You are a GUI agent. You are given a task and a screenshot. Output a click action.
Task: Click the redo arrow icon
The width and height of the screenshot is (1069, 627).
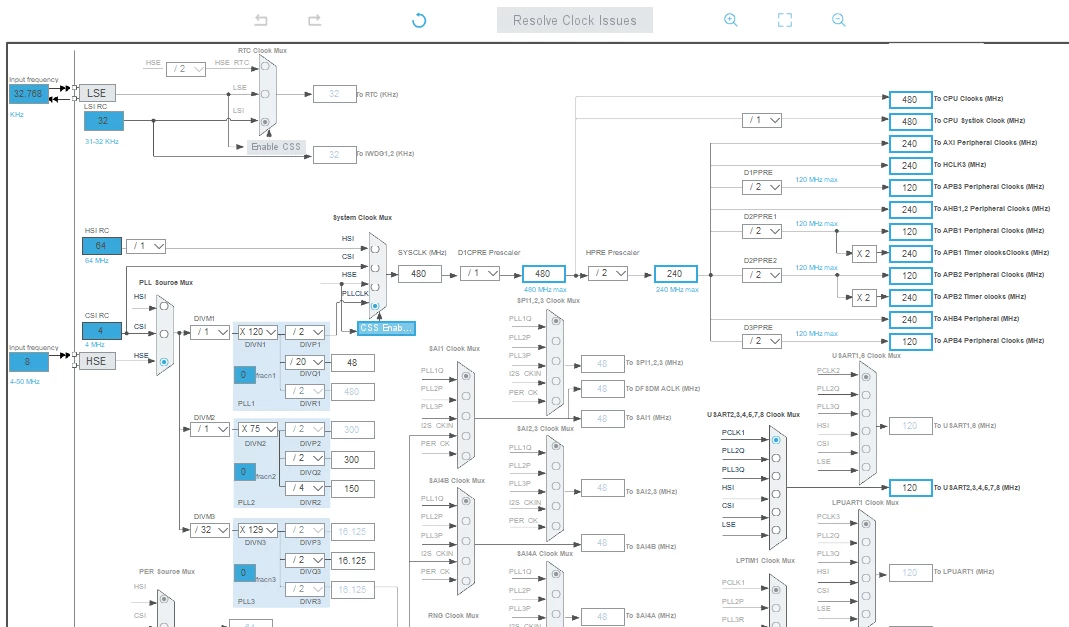point(314,20)
